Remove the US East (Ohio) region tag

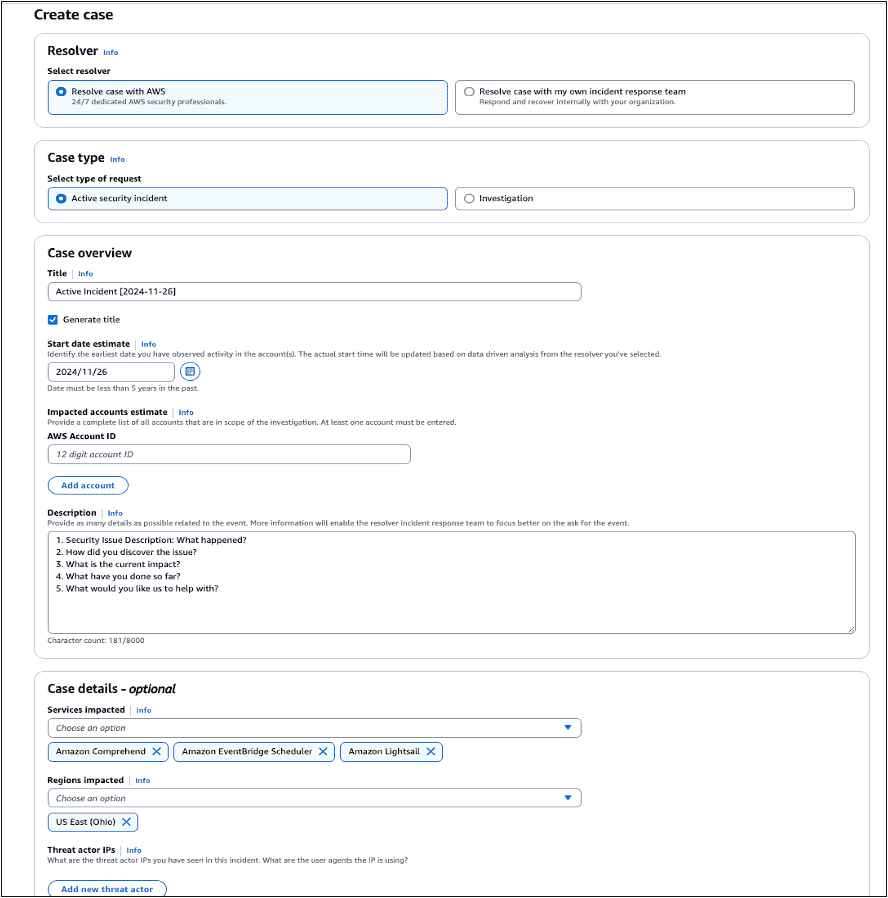point(126,822)
